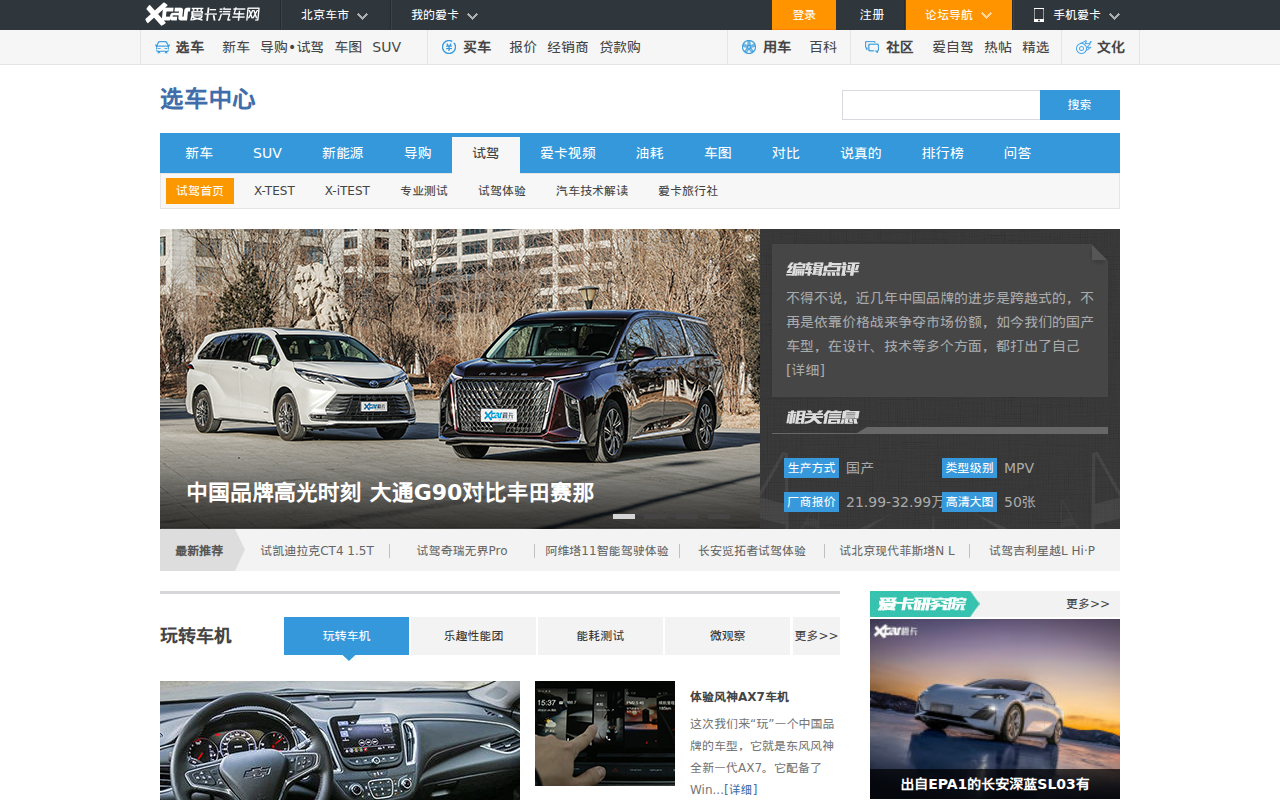Click [详细] in 编辑点评 panel
The image size is (1280, 800).
[806, 370]
